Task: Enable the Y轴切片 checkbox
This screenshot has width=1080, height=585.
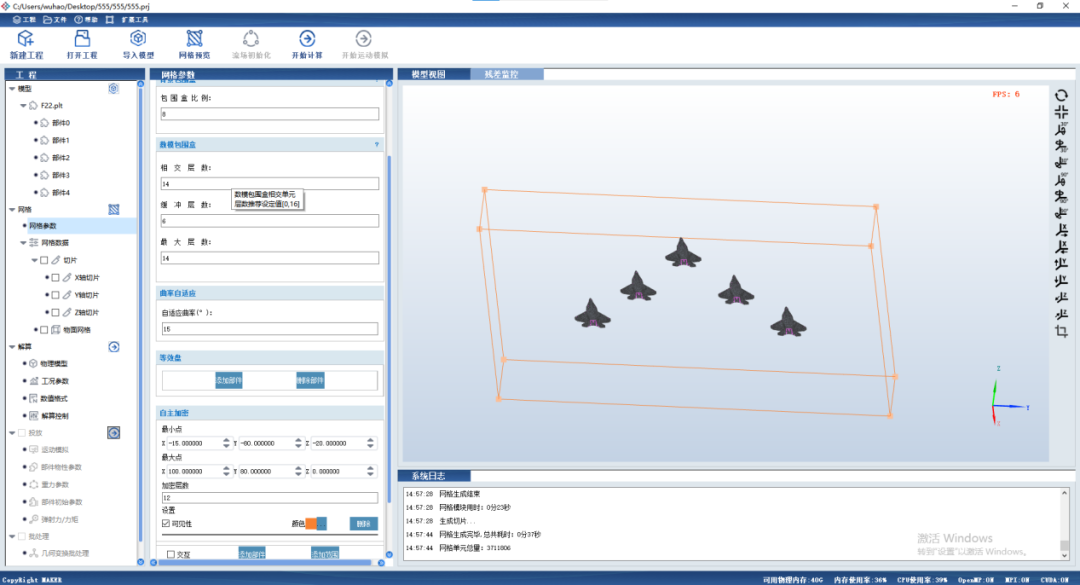Action: [x=56, y=295]
